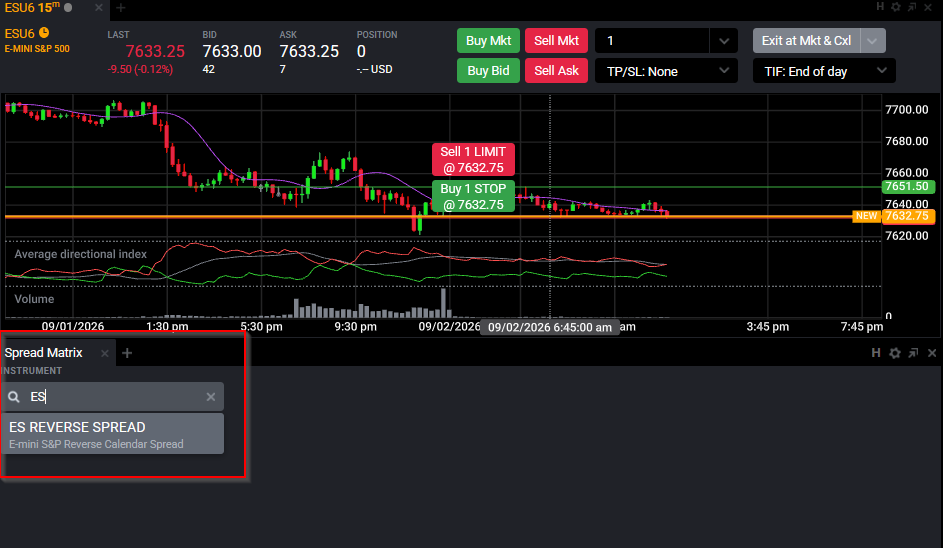Click the H icon in chart panel header
The height and width of the screenshot is (548, 943).
pyautogui.click(x=880, y=7)
